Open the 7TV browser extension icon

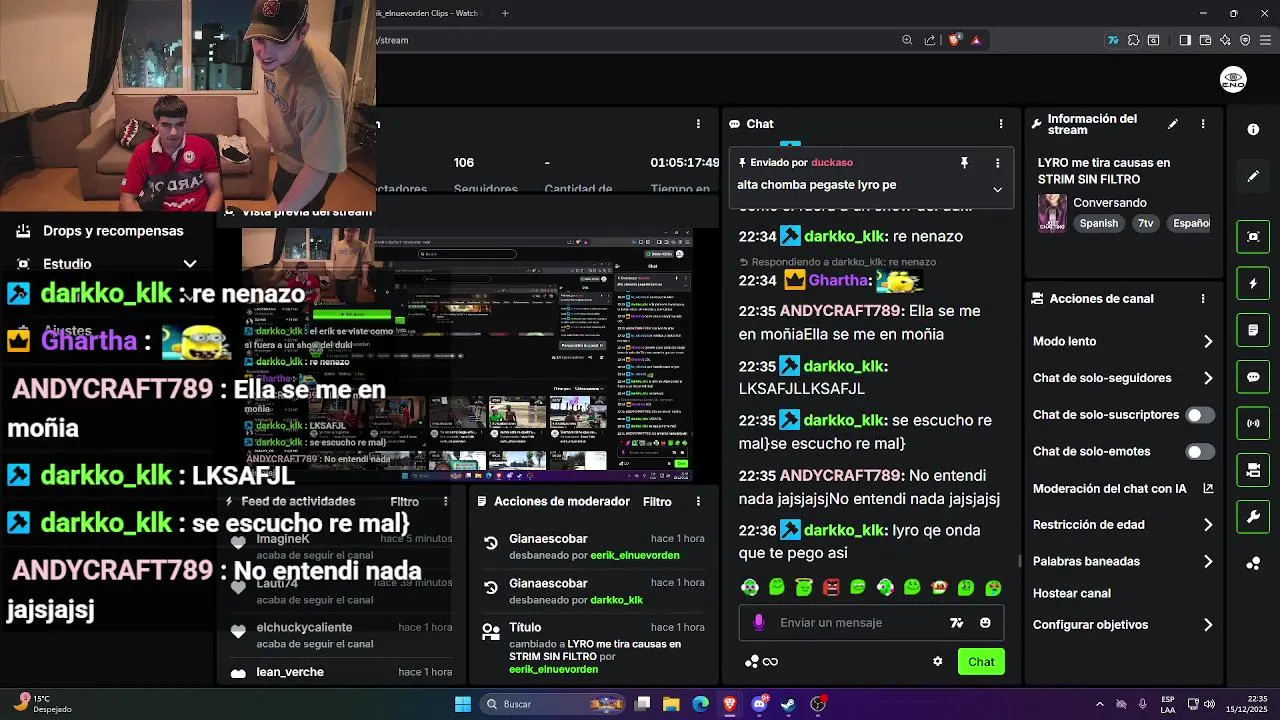point(1113,40)
